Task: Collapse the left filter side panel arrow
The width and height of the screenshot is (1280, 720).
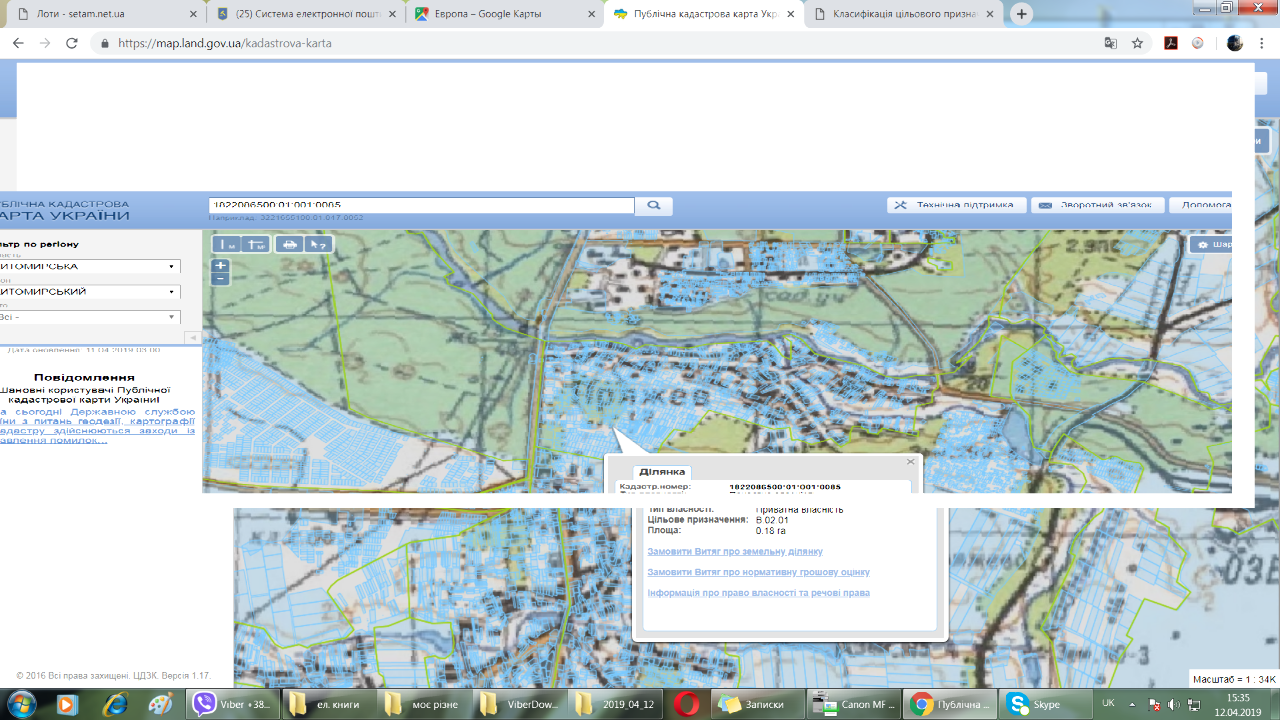Action: pyautogui.click(x=192, y=338)
